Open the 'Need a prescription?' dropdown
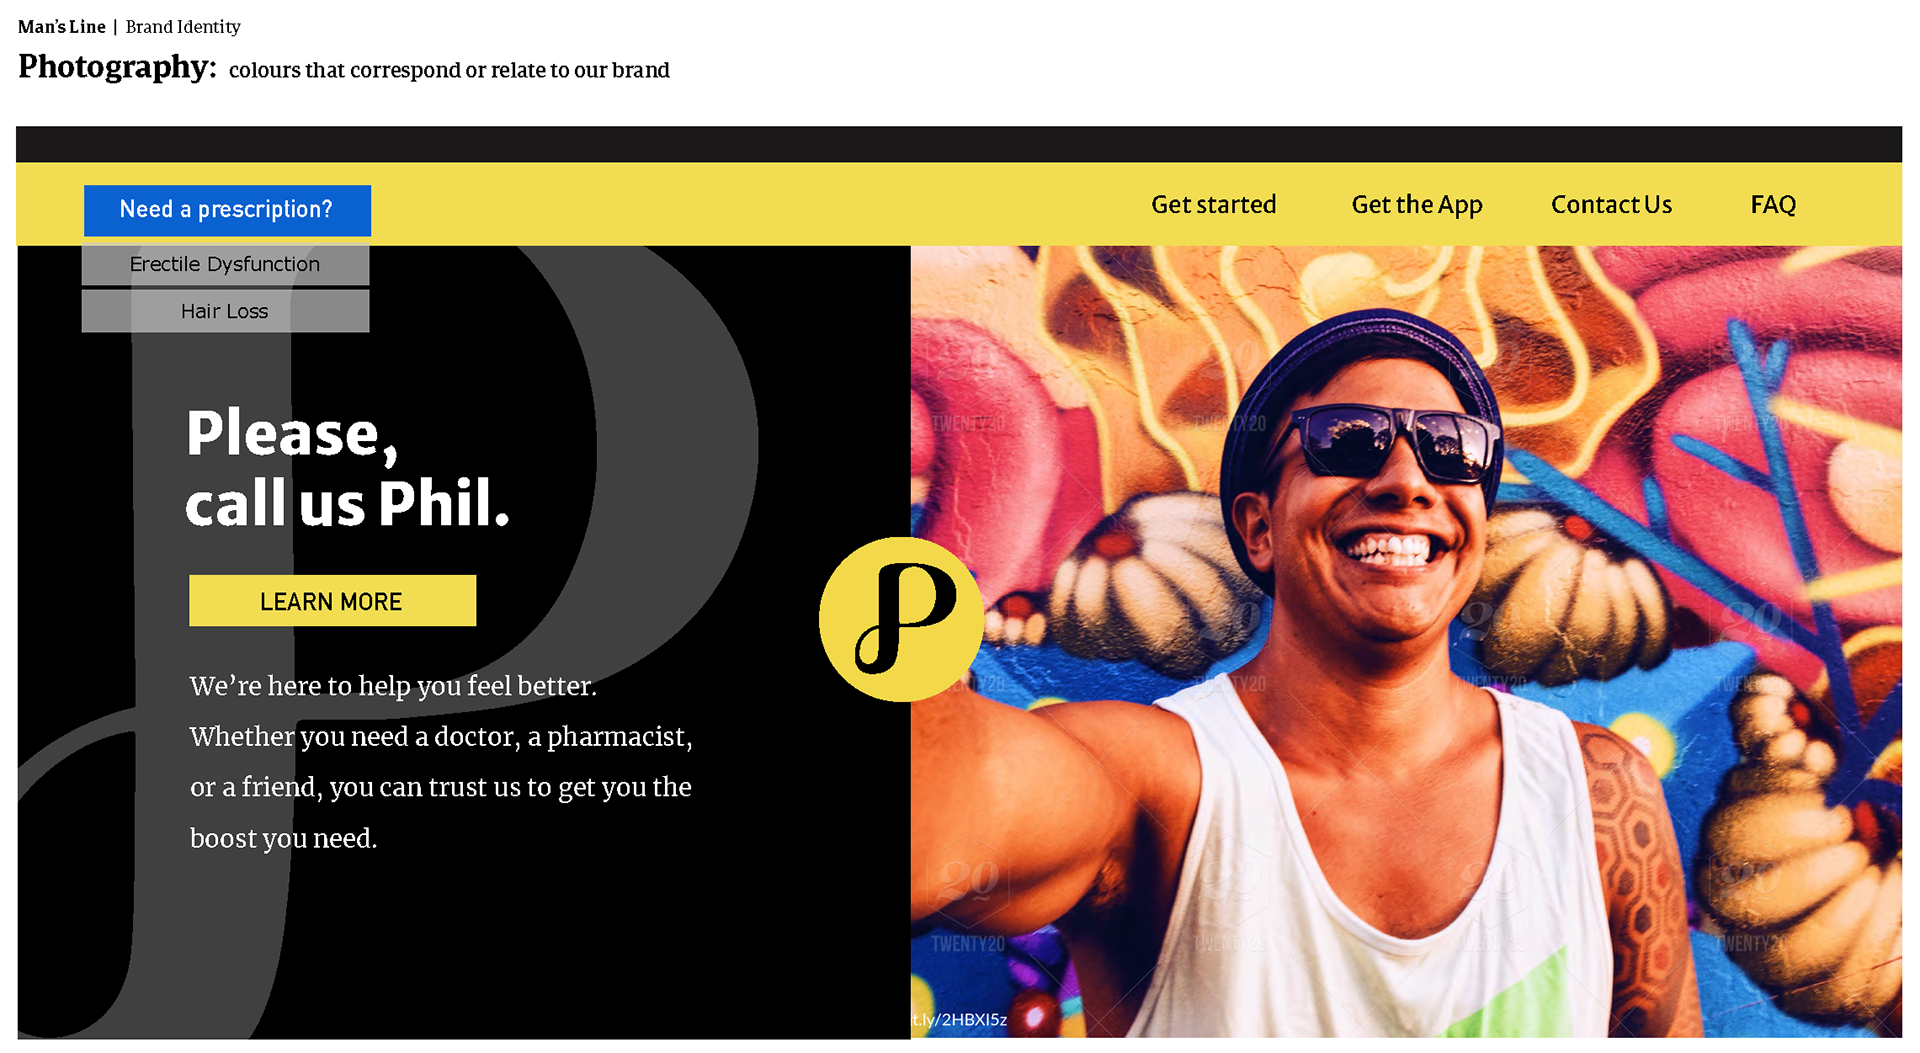 point(227,210)
